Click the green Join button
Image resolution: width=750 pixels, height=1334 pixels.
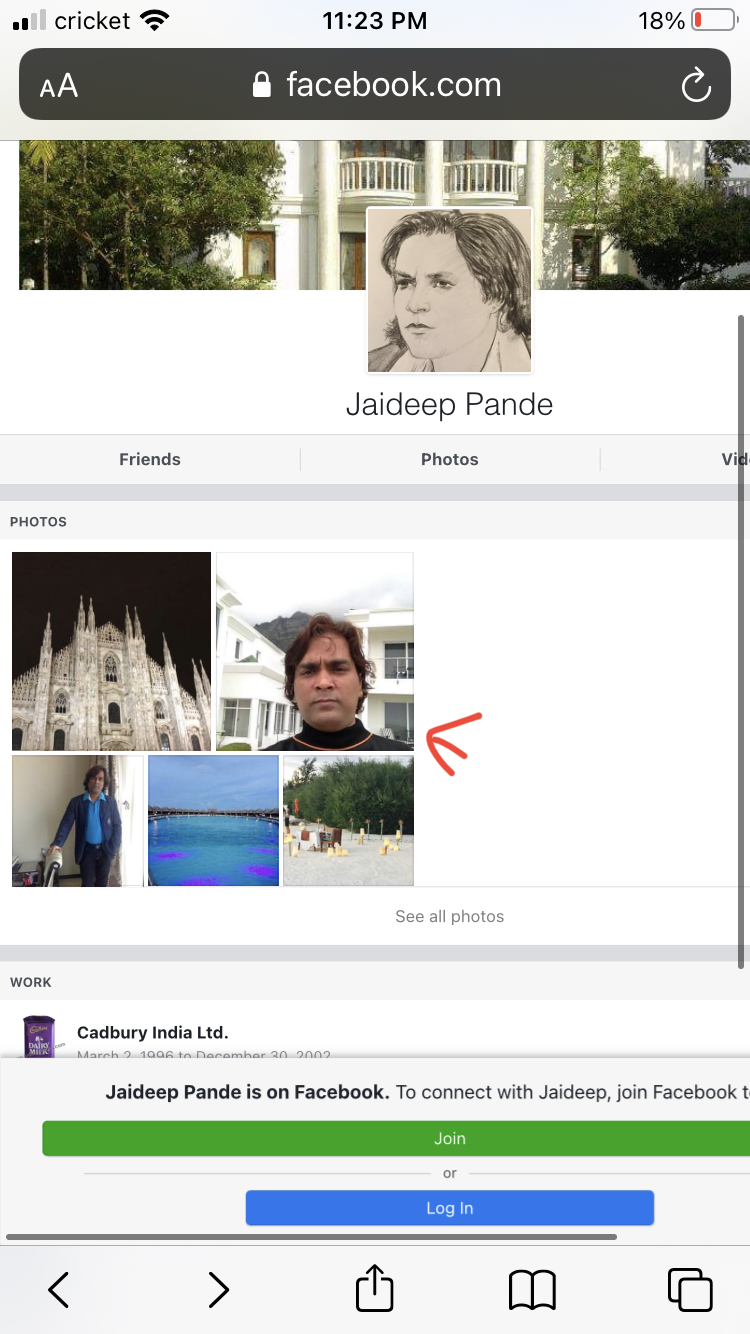396,1138
